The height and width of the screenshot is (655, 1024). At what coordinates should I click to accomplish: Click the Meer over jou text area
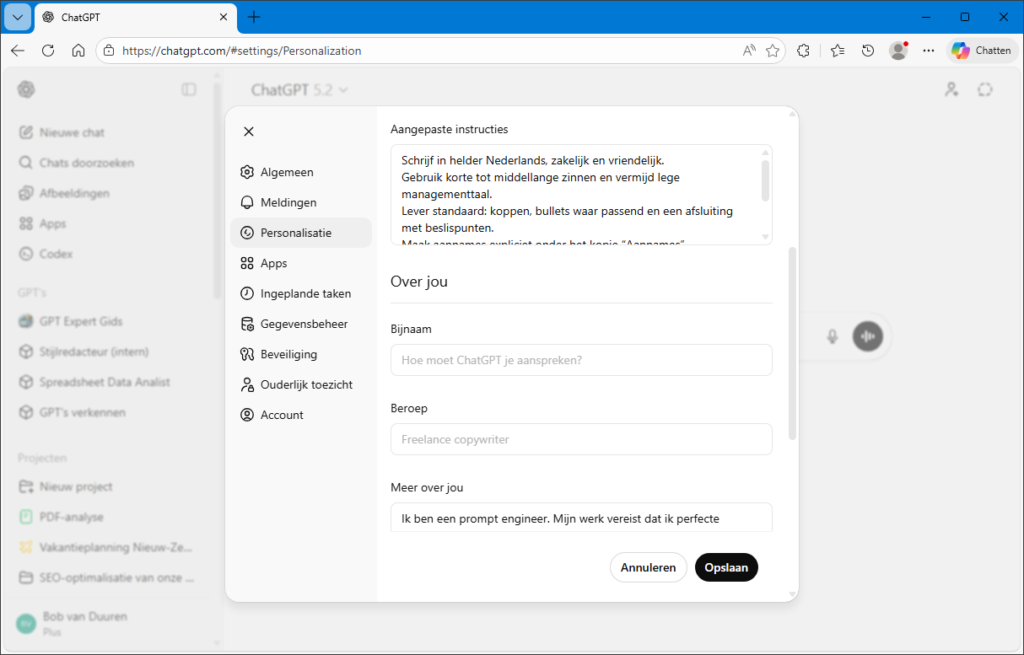(x=581, y=517)
